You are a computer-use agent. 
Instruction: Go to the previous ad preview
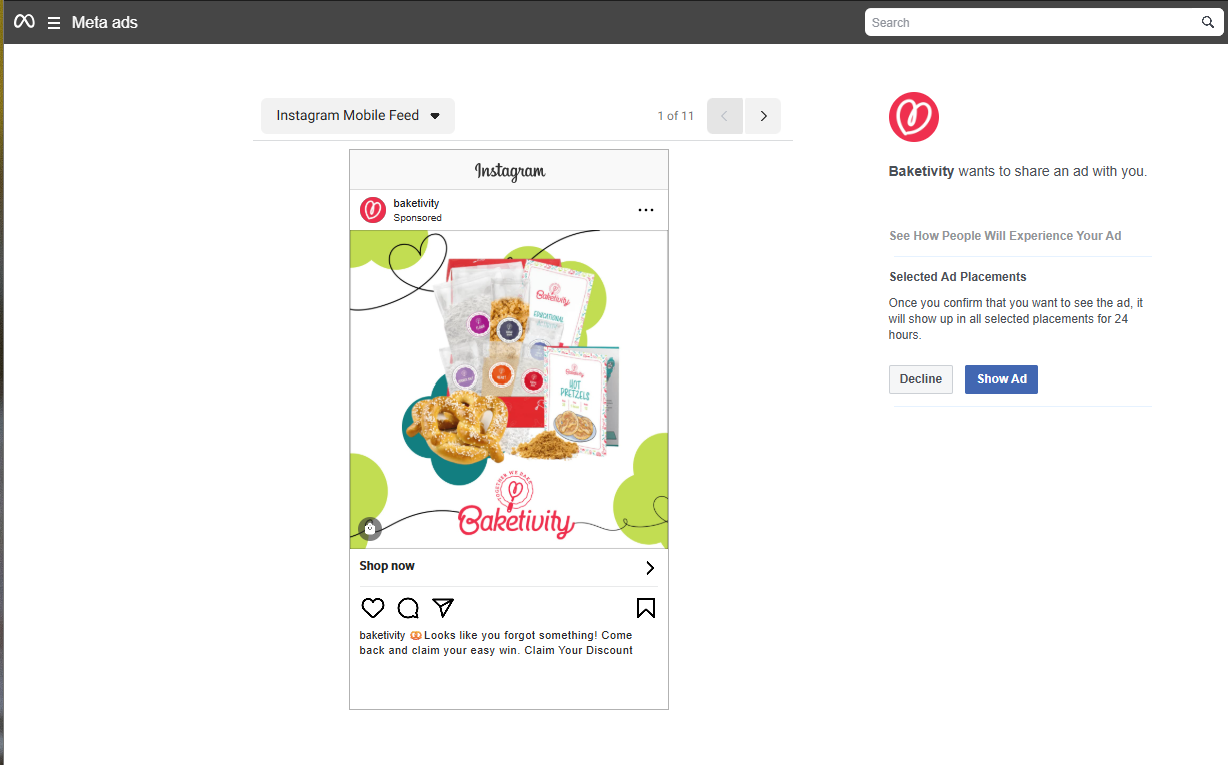(x=725, y=116)
